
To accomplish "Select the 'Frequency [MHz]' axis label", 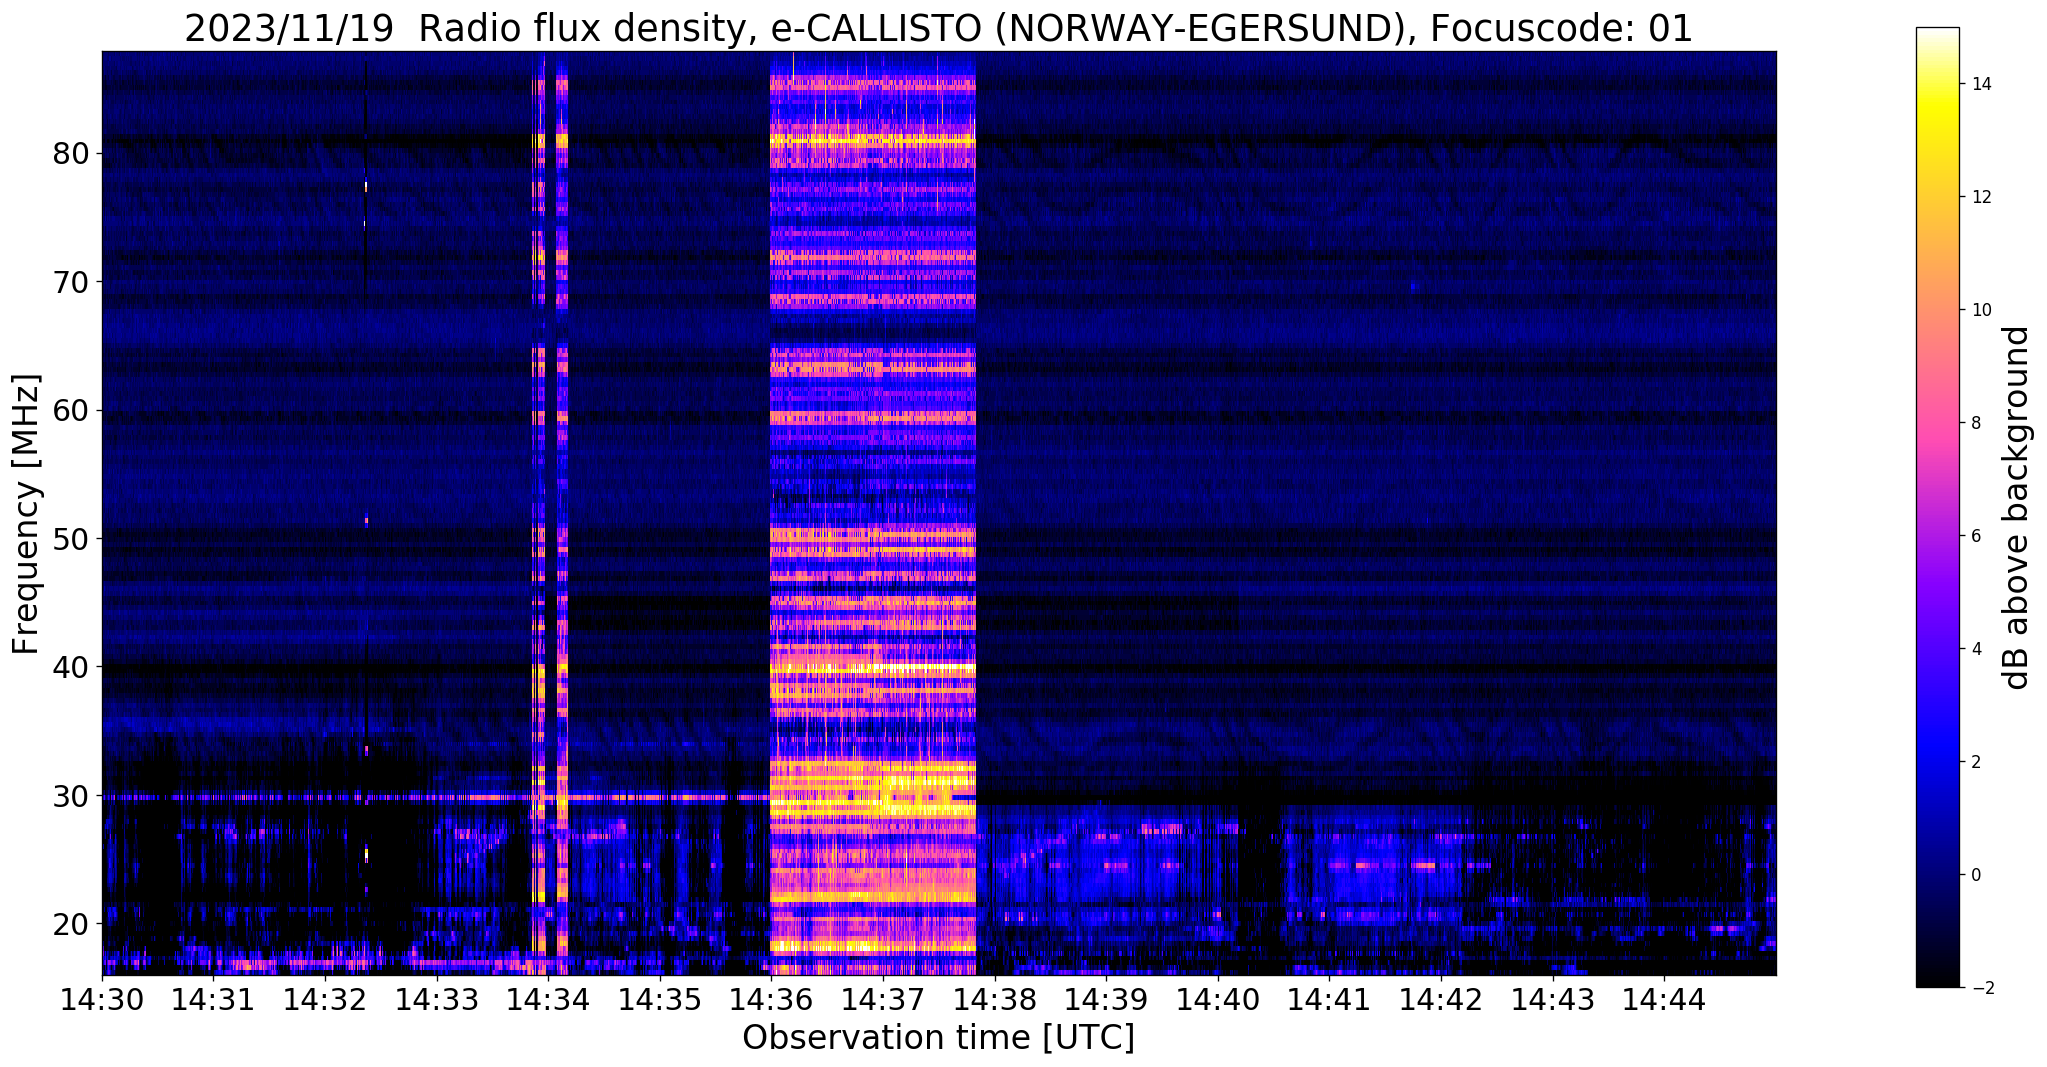I will [27, 514].
